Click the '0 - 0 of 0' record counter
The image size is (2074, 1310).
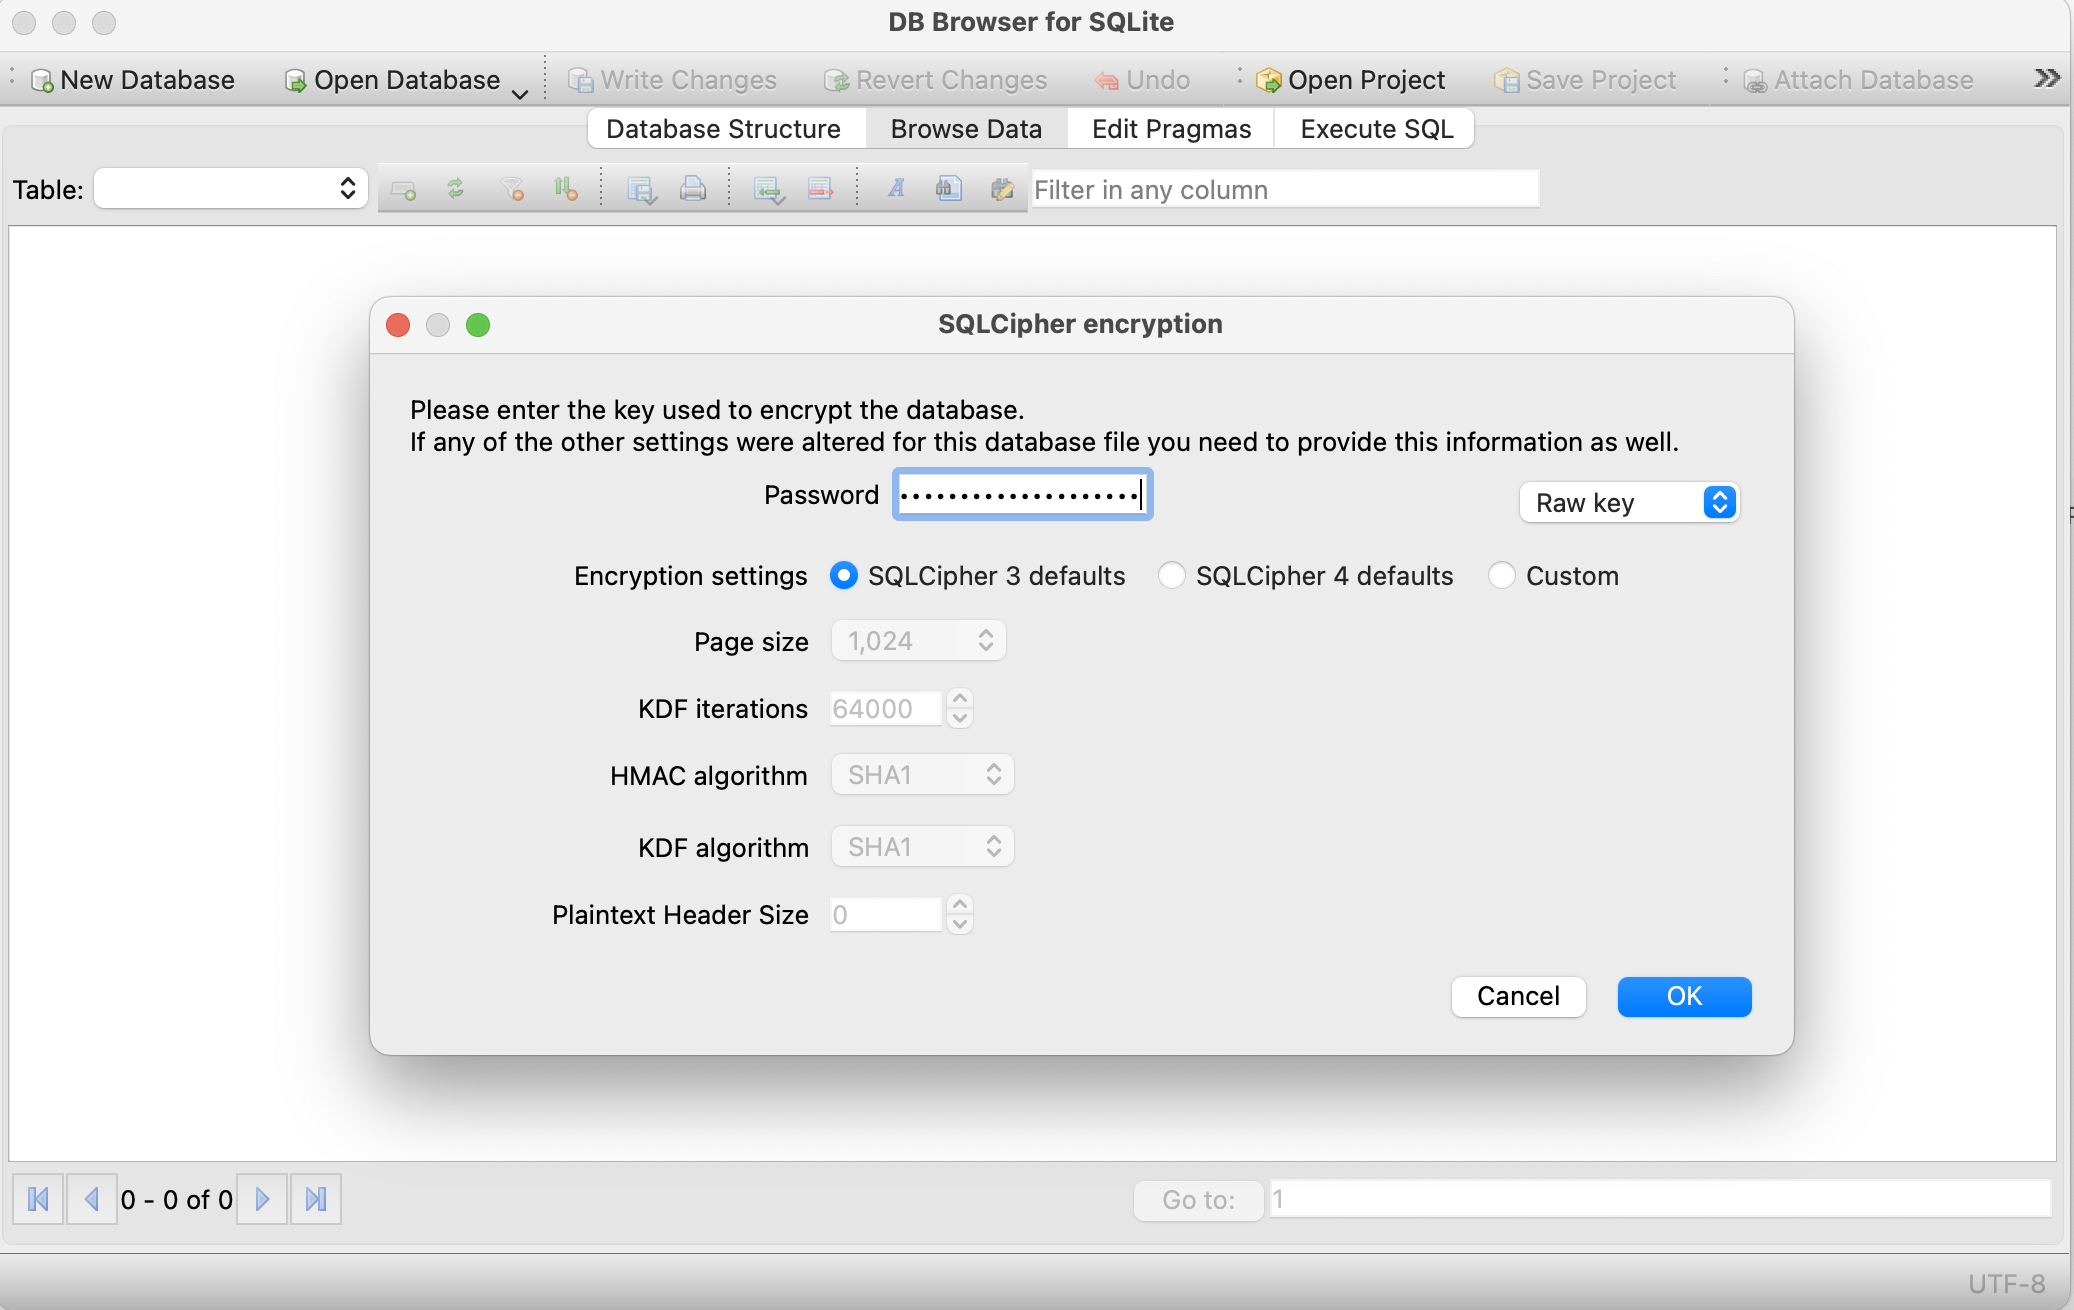[x=177, y=1199]
